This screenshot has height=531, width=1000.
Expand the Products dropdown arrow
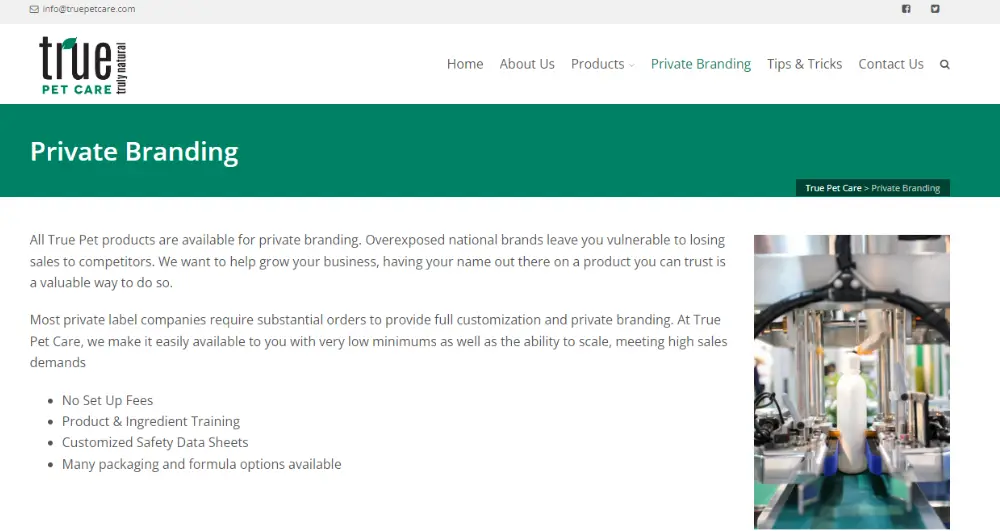[x=631, y=65]
